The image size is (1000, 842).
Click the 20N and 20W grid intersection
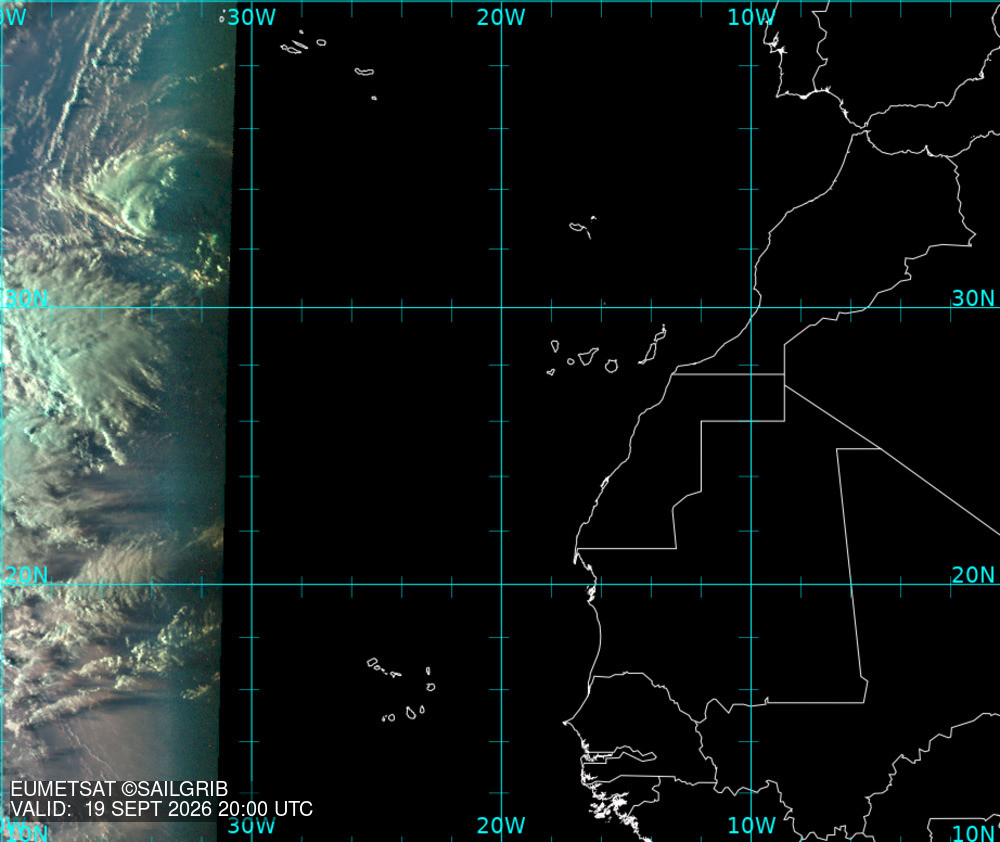[x=501, y=584]
